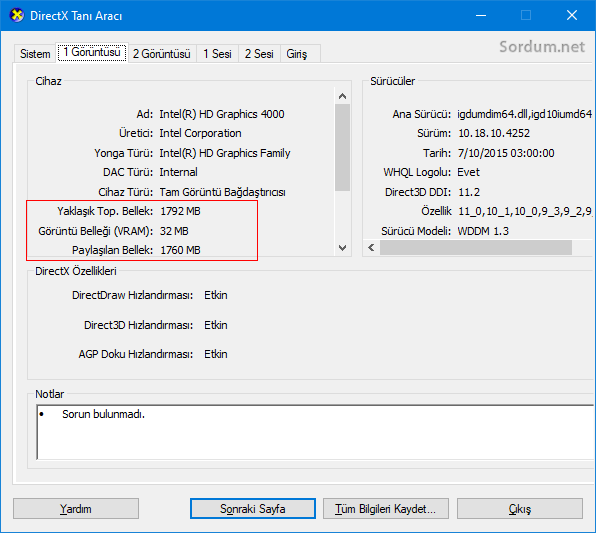Click the Çıkış button

click(x=520, y=509)
